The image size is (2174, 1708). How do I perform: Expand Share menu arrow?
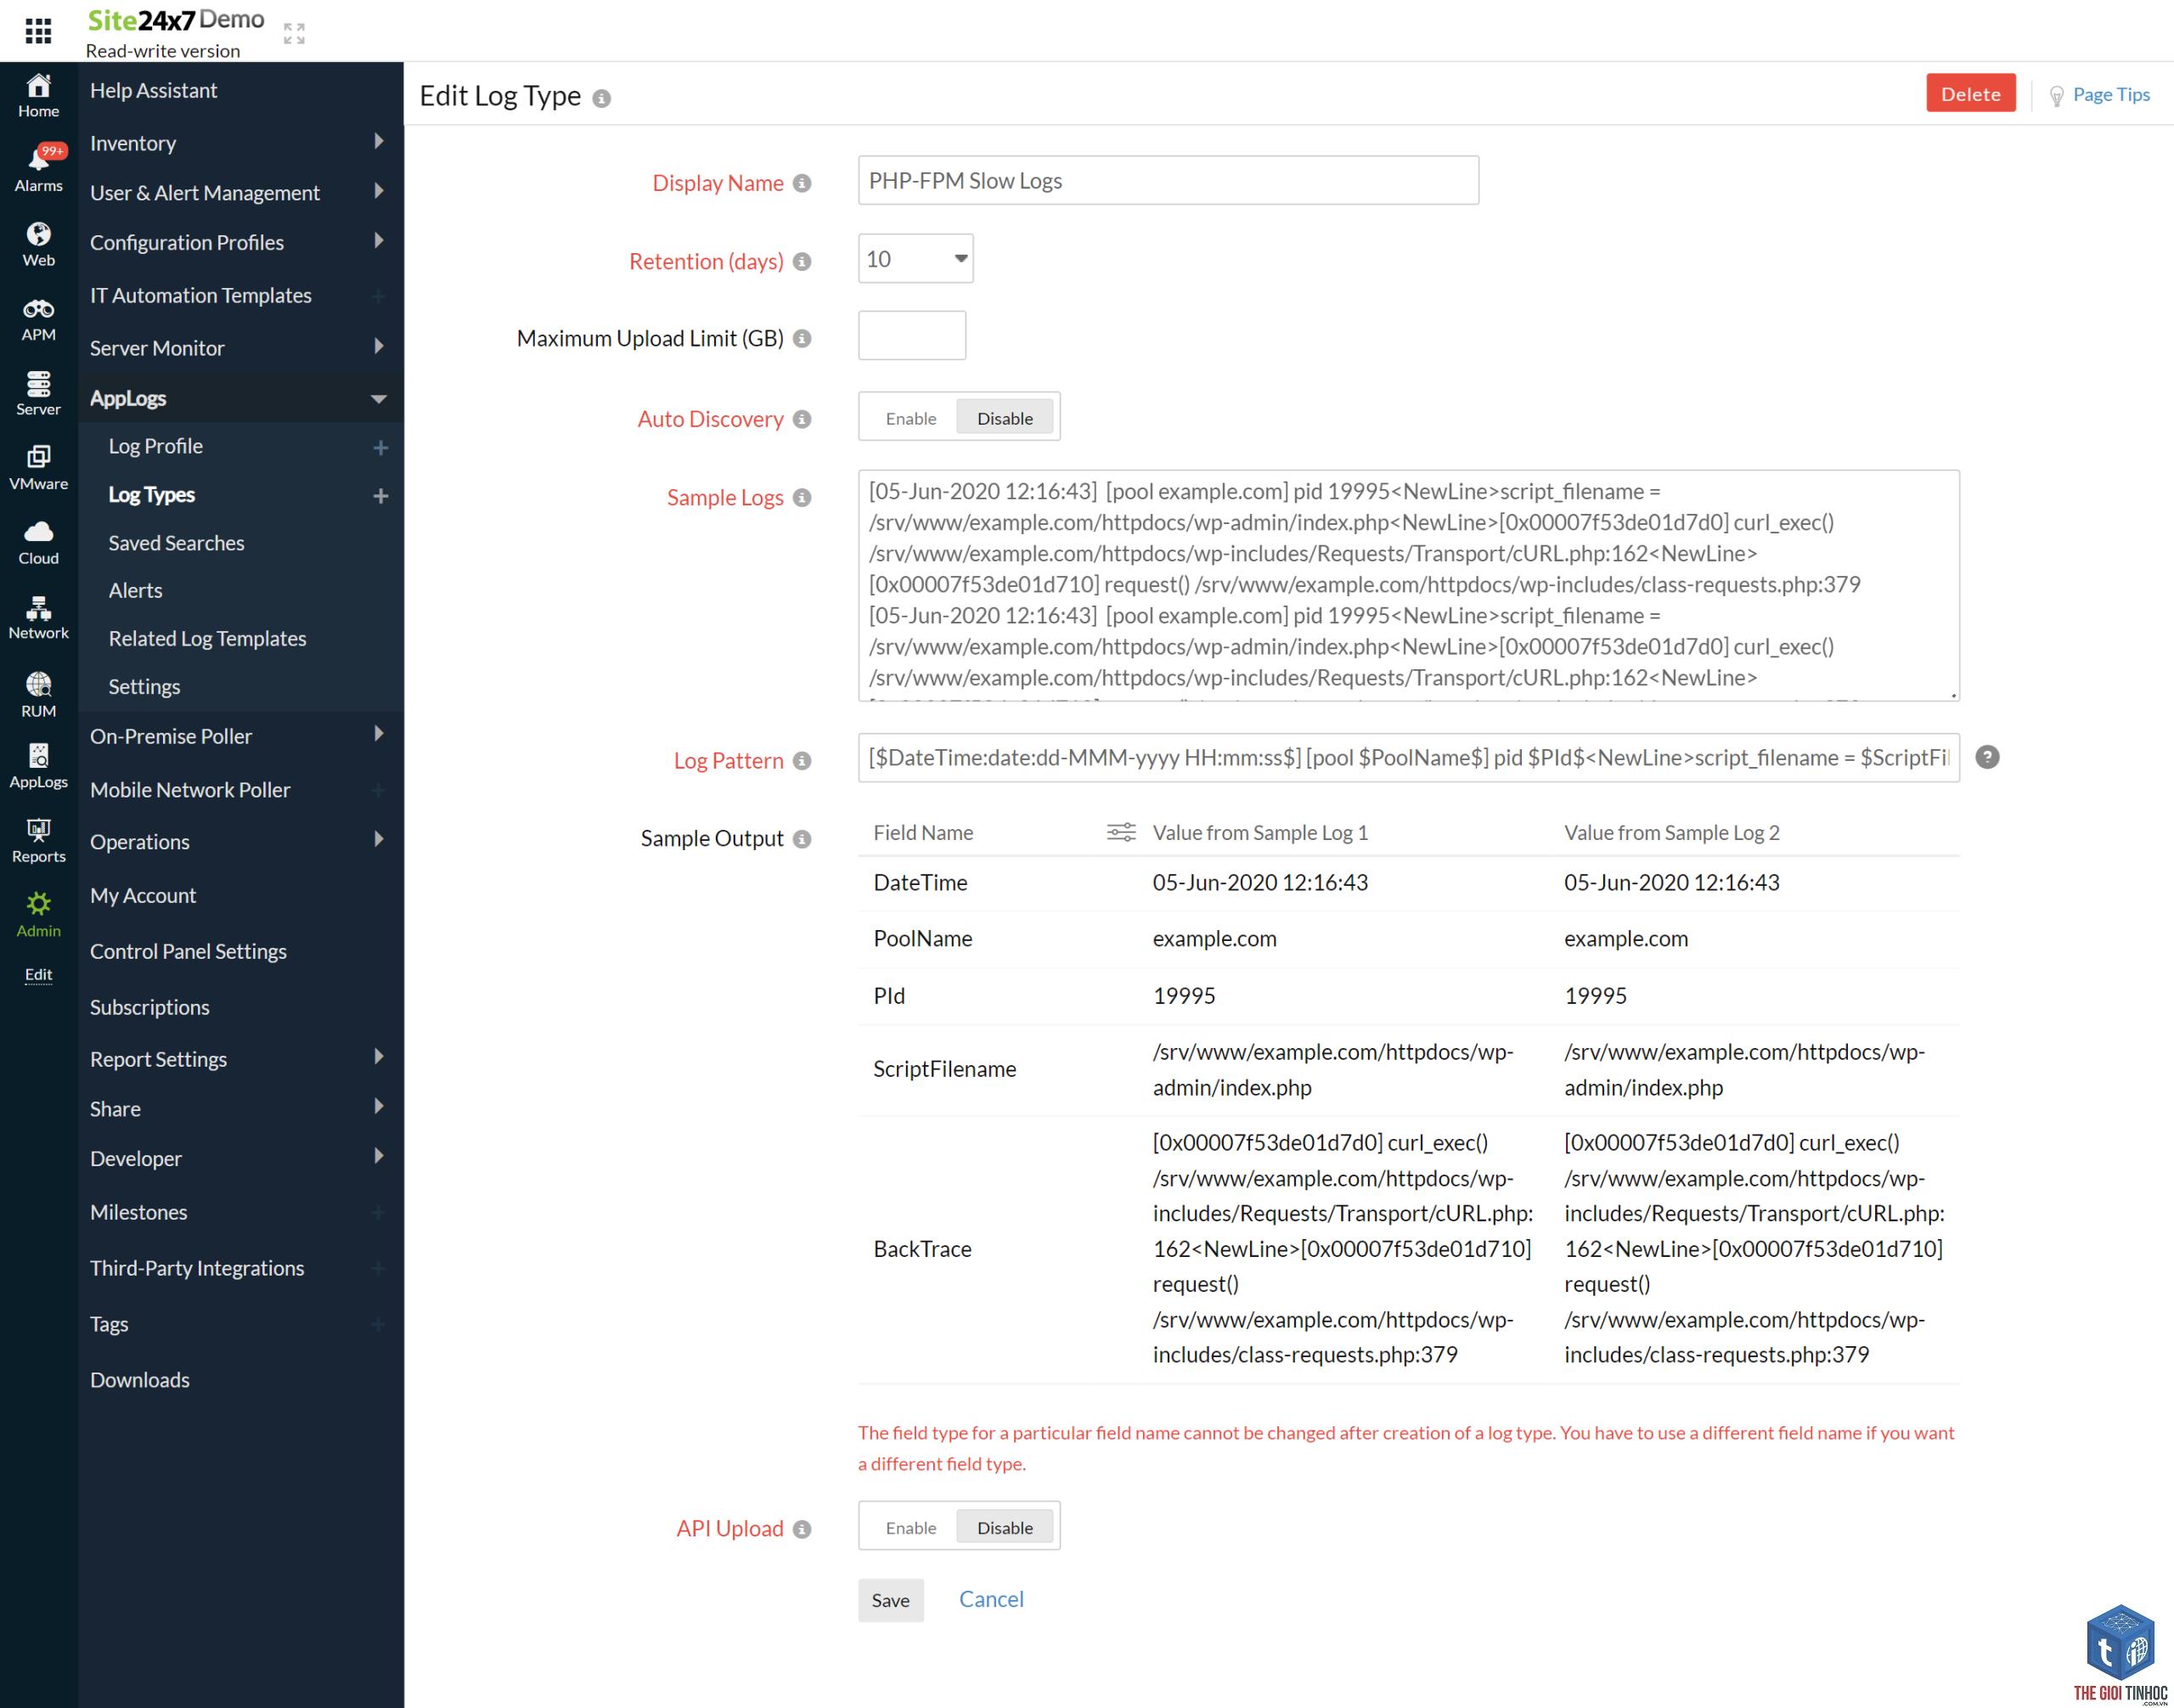click(379, 1106)
